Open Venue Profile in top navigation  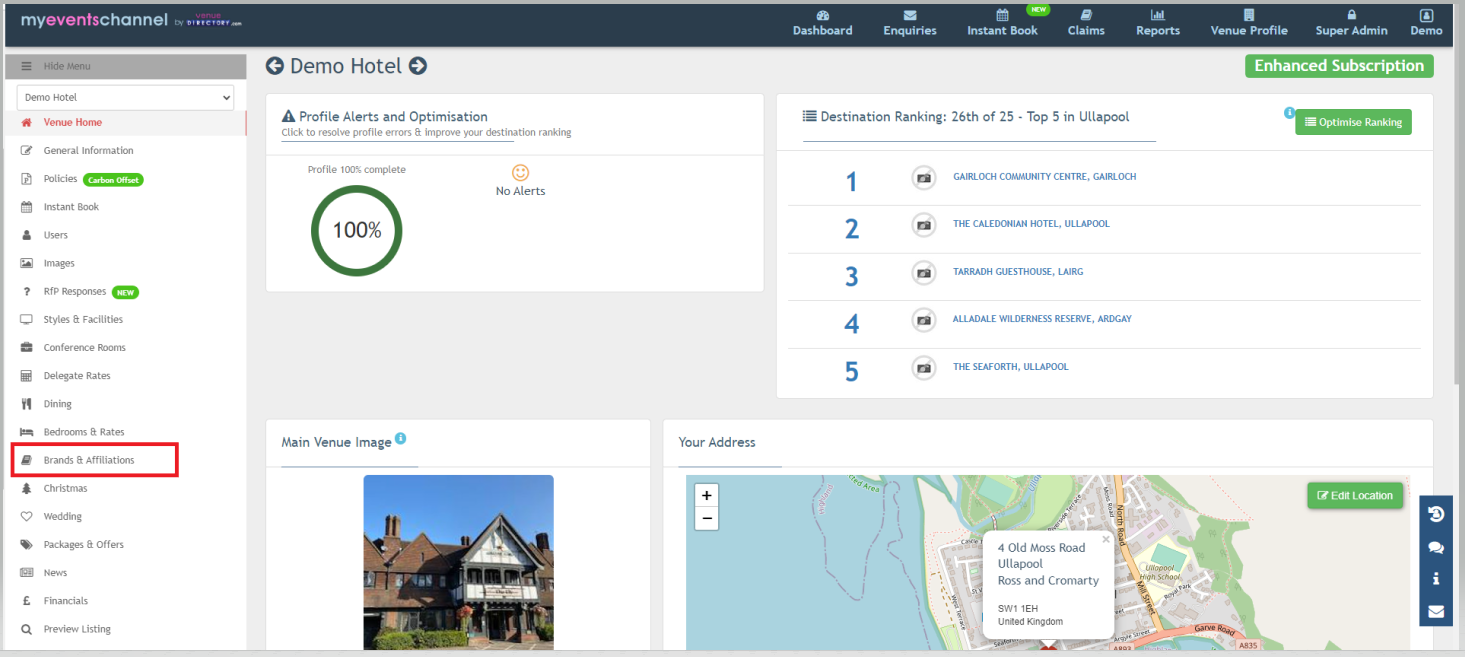coord(1249,23)
